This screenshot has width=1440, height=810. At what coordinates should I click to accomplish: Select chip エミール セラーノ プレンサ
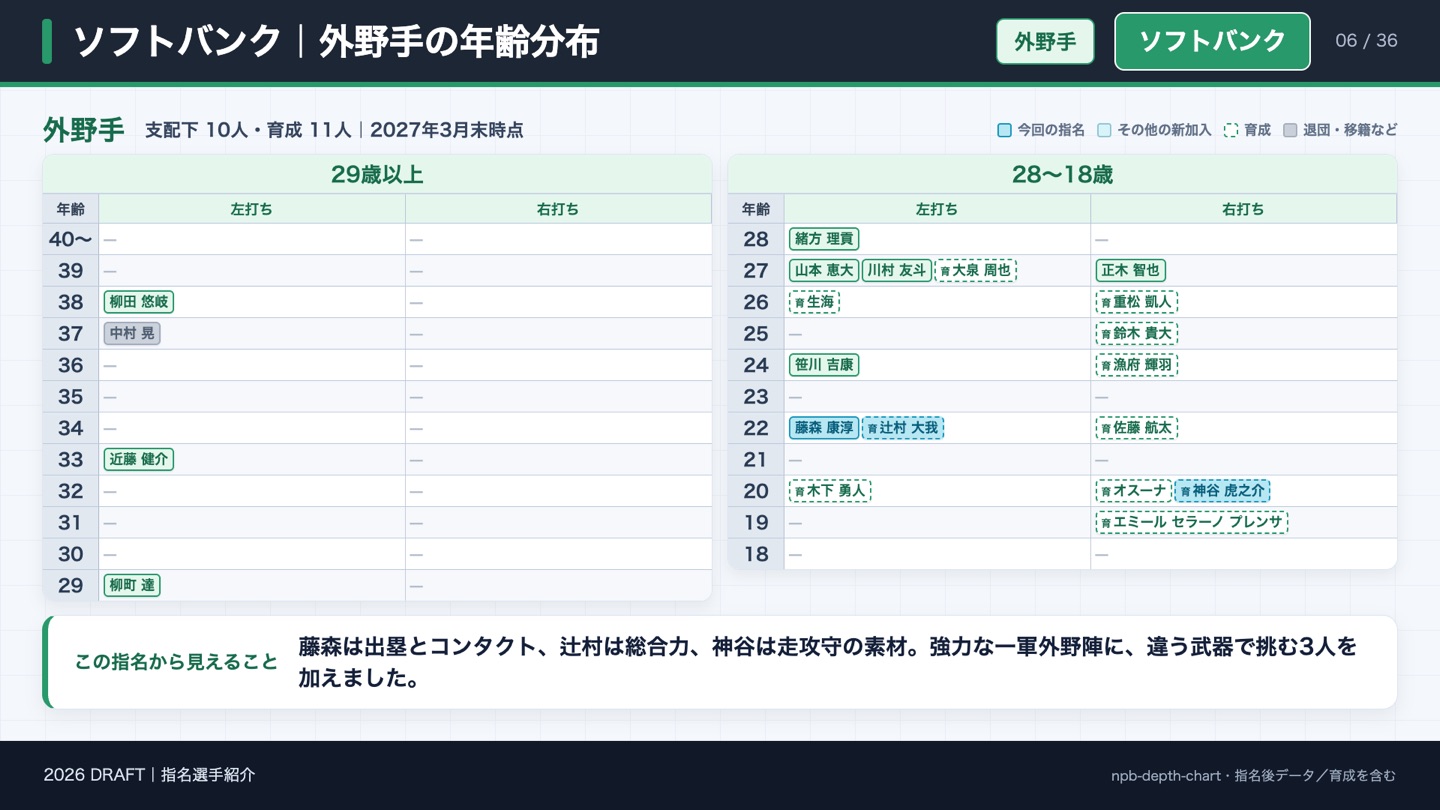pyautogui.click(x=1192, y=523)
